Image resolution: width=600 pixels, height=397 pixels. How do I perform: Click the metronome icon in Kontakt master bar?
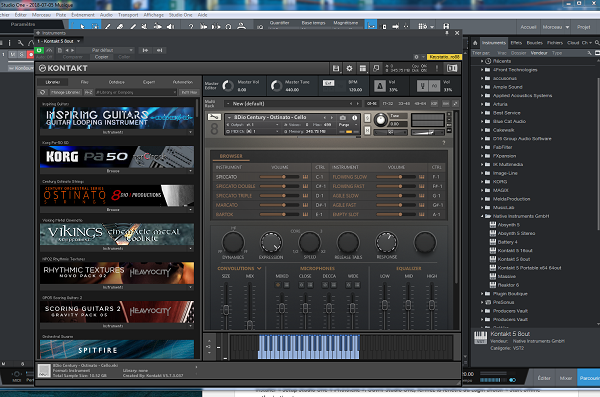(x=380, y=86)
